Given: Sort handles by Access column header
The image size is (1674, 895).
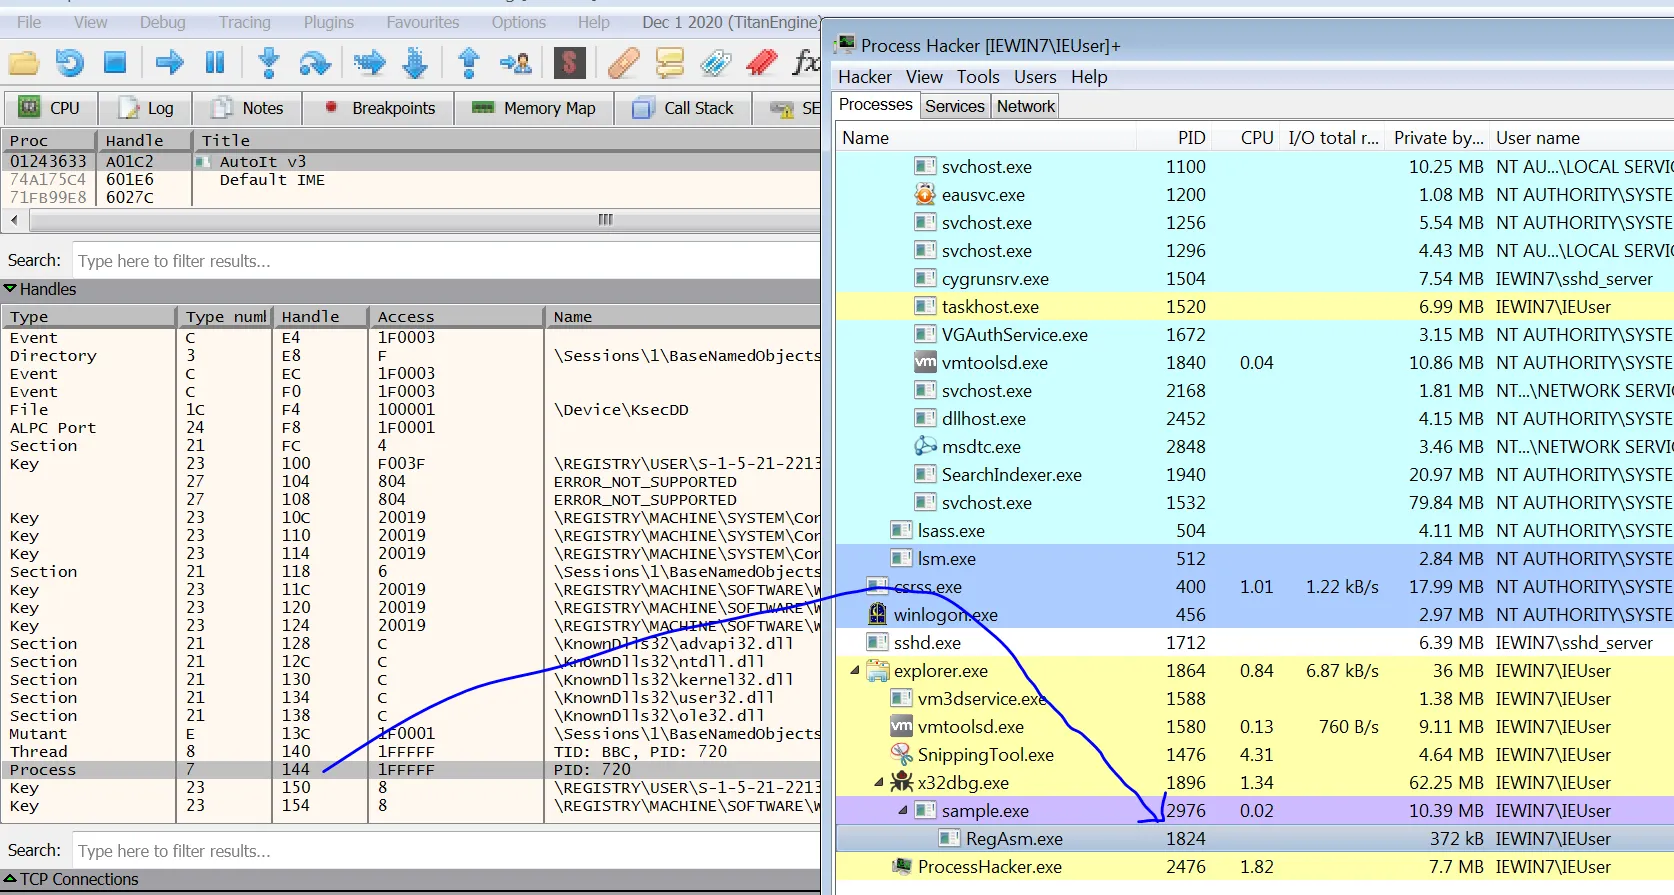Looking at the screenshot, I should pyautogui.click(x=405, y=317).
